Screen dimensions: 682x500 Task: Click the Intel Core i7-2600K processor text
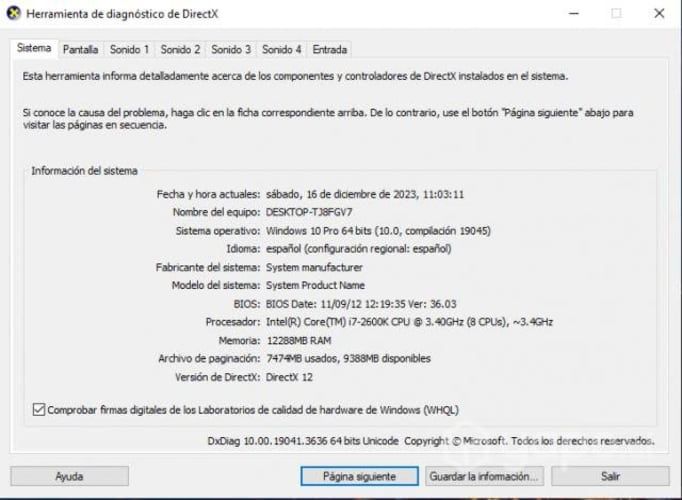pyautogui.click(x=409, y=322)
